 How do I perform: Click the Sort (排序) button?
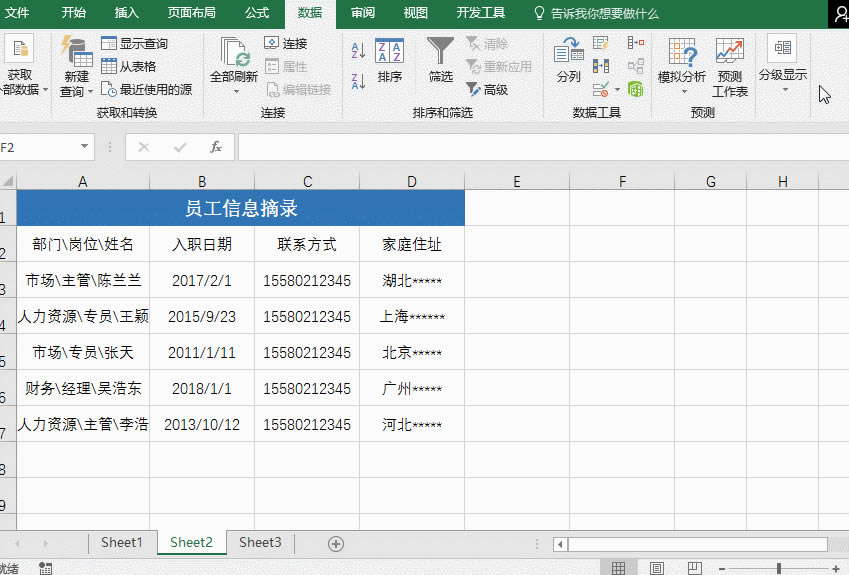[389, 60]
